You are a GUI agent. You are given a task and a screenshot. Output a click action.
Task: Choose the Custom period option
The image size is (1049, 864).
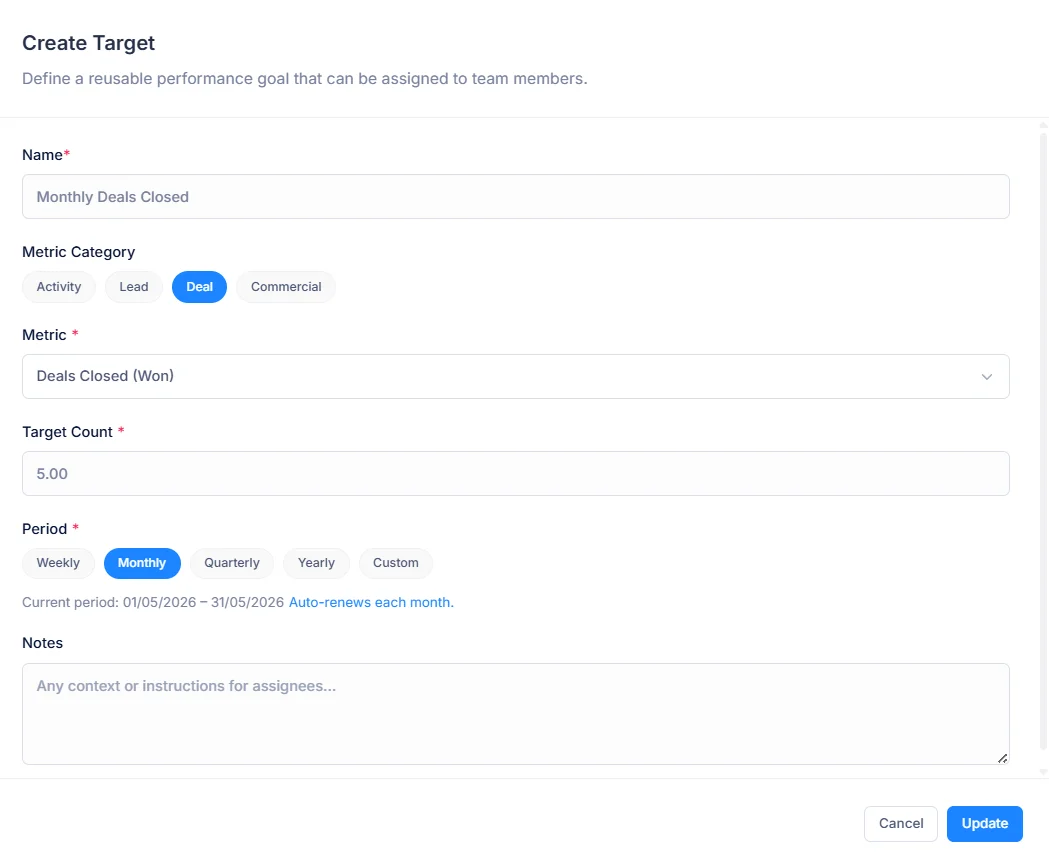click(x=395, y=563)
